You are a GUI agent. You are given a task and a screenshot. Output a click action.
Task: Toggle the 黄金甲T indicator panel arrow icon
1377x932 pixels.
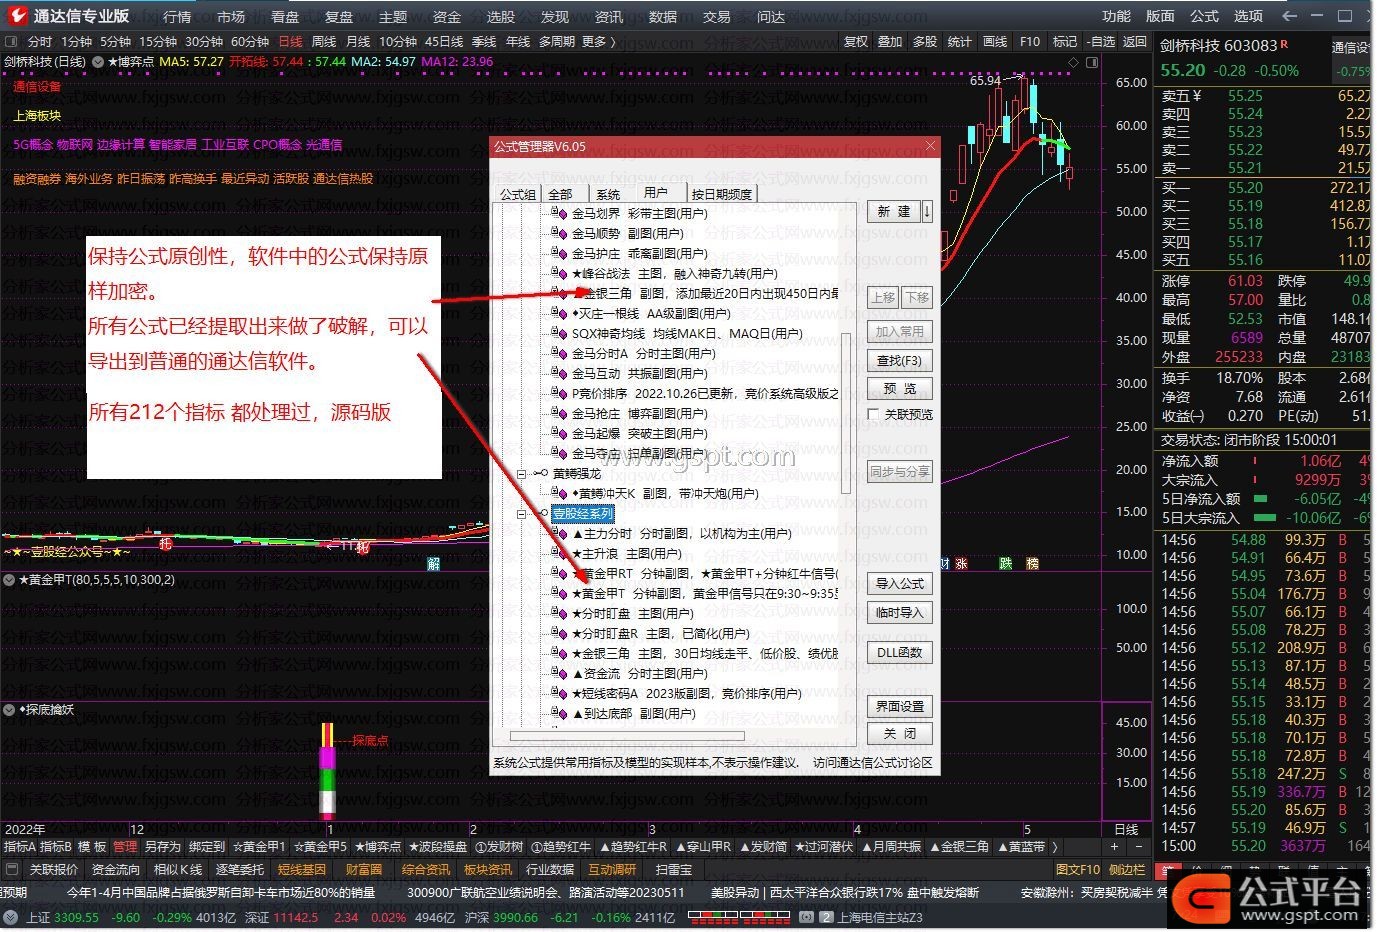pyautogui.click(x=9, y=579)
